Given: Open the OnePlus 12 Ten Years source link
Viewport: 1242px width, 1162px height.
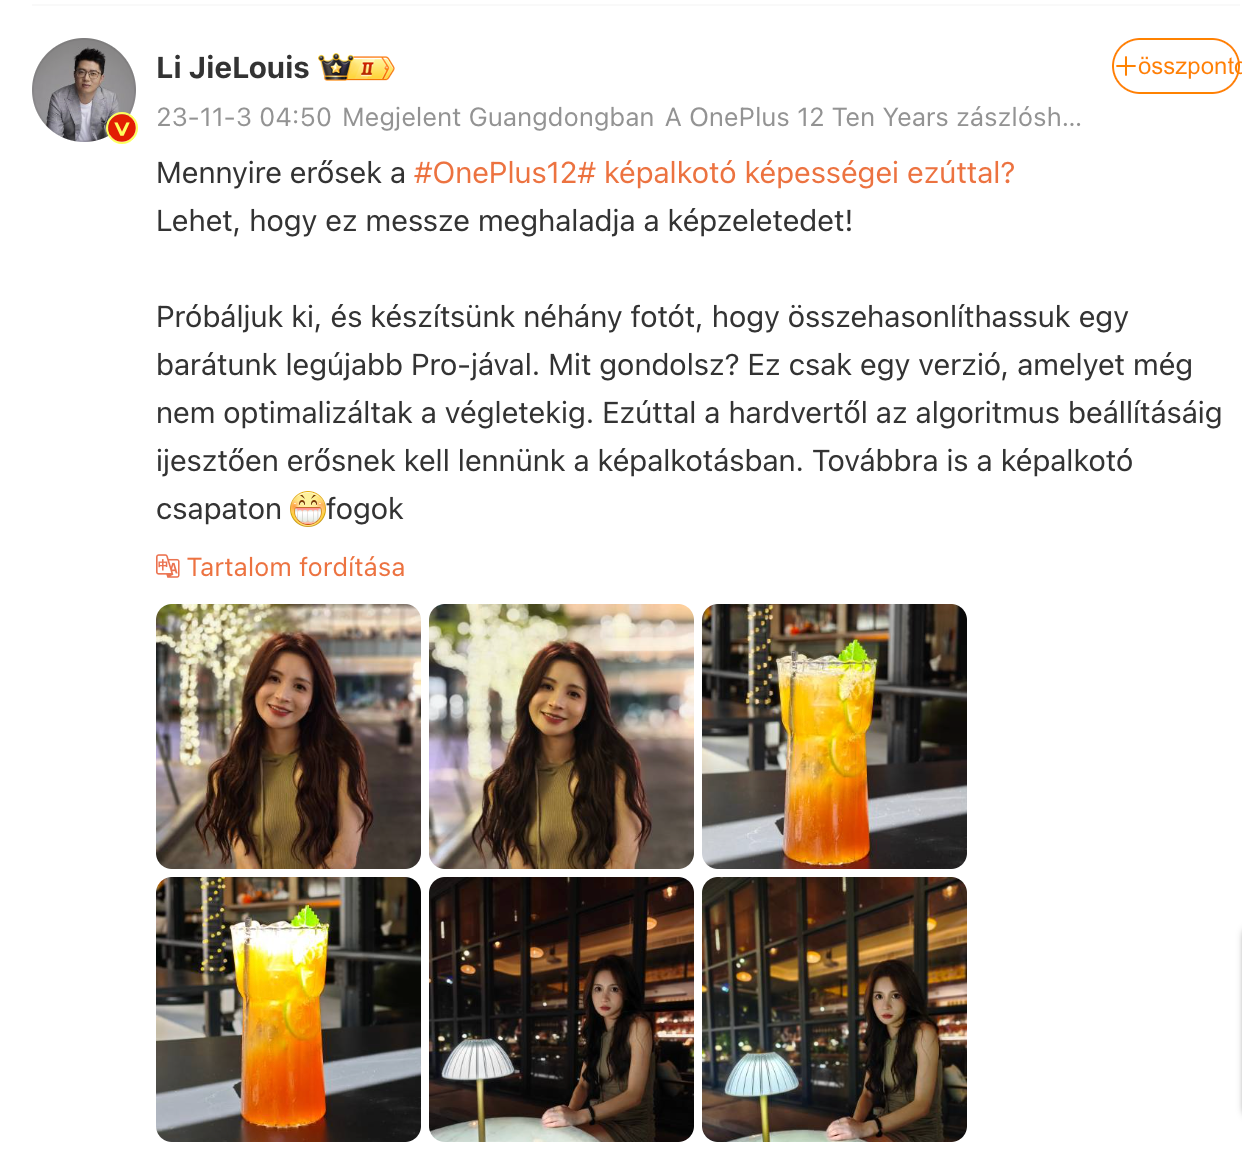Looking at the screenshot, I should click(873, 117).
